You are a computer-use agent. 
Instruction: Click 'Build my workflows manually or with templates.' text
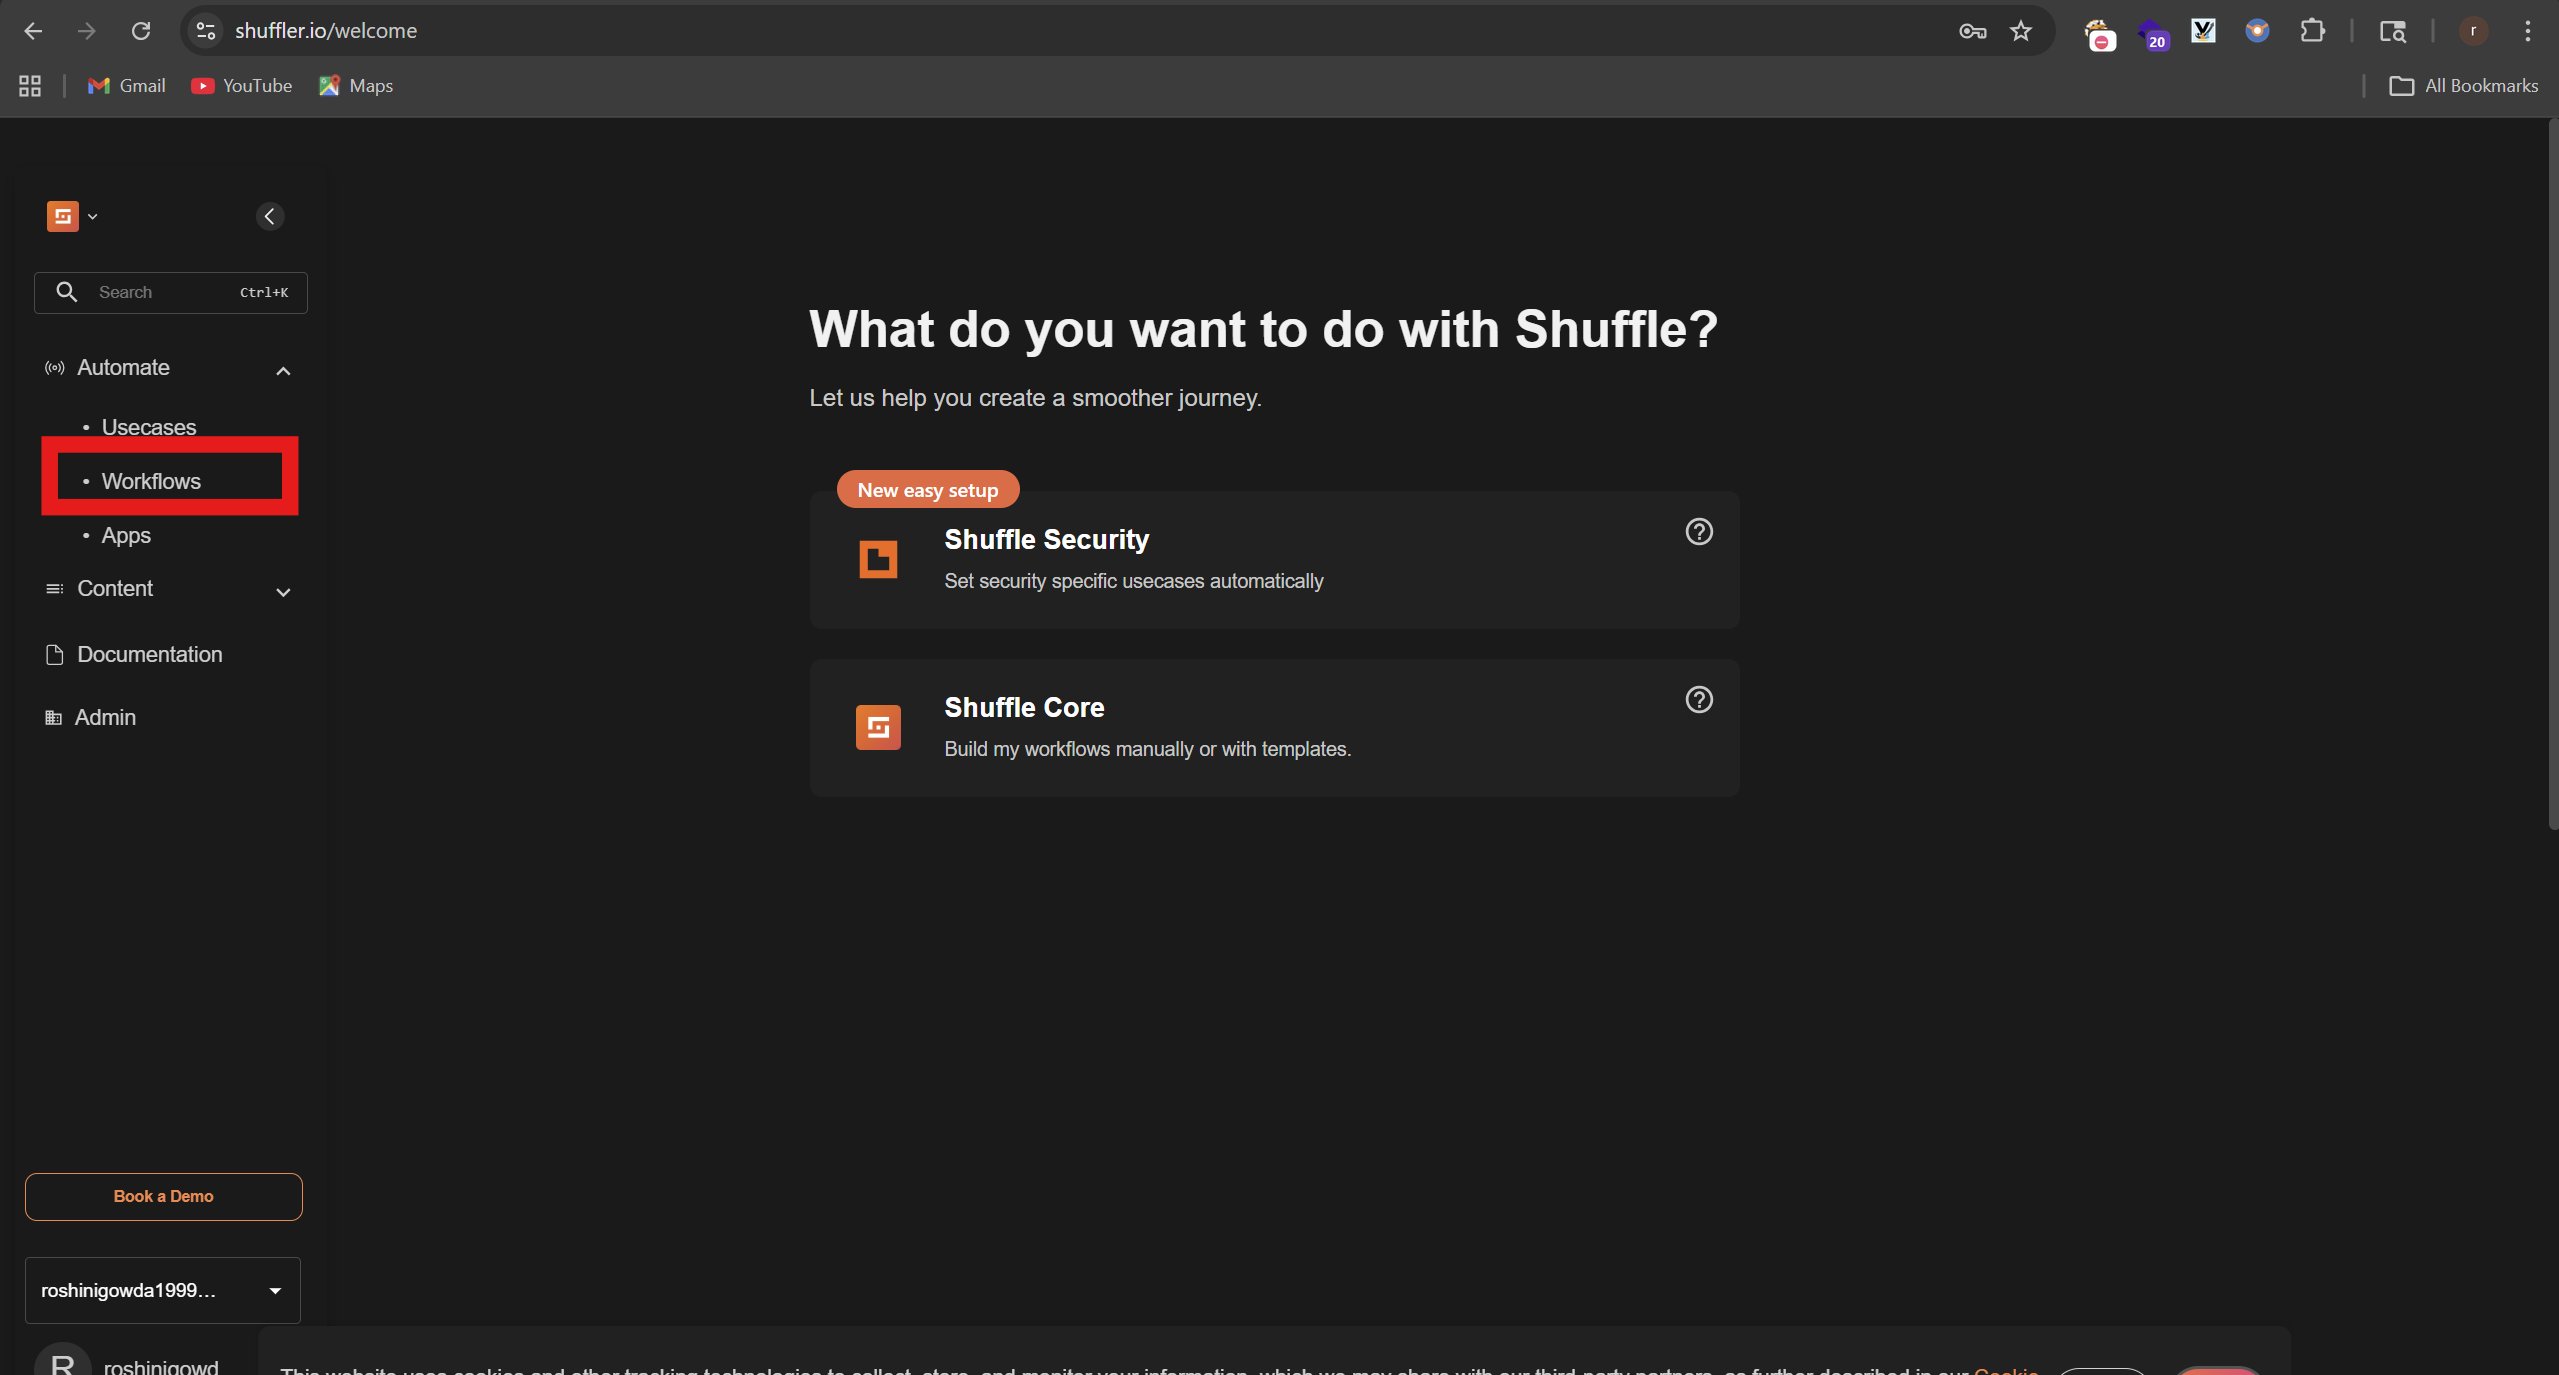[1148, 749]
